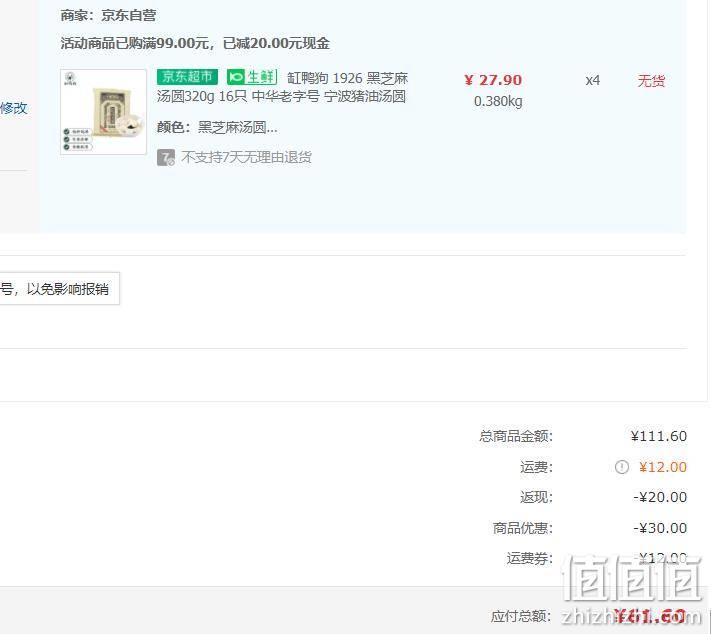Select the 应付总额 label
The image size is (711, 634).
(x=521, y=616)
